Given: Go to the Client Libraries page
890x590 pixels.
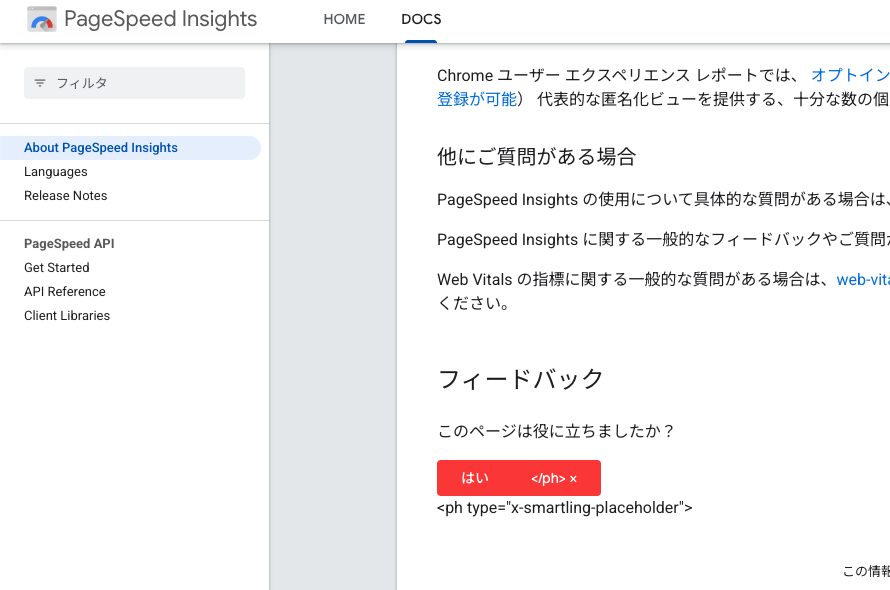Looking at the screenshot, I should click(x=67, y=315).
